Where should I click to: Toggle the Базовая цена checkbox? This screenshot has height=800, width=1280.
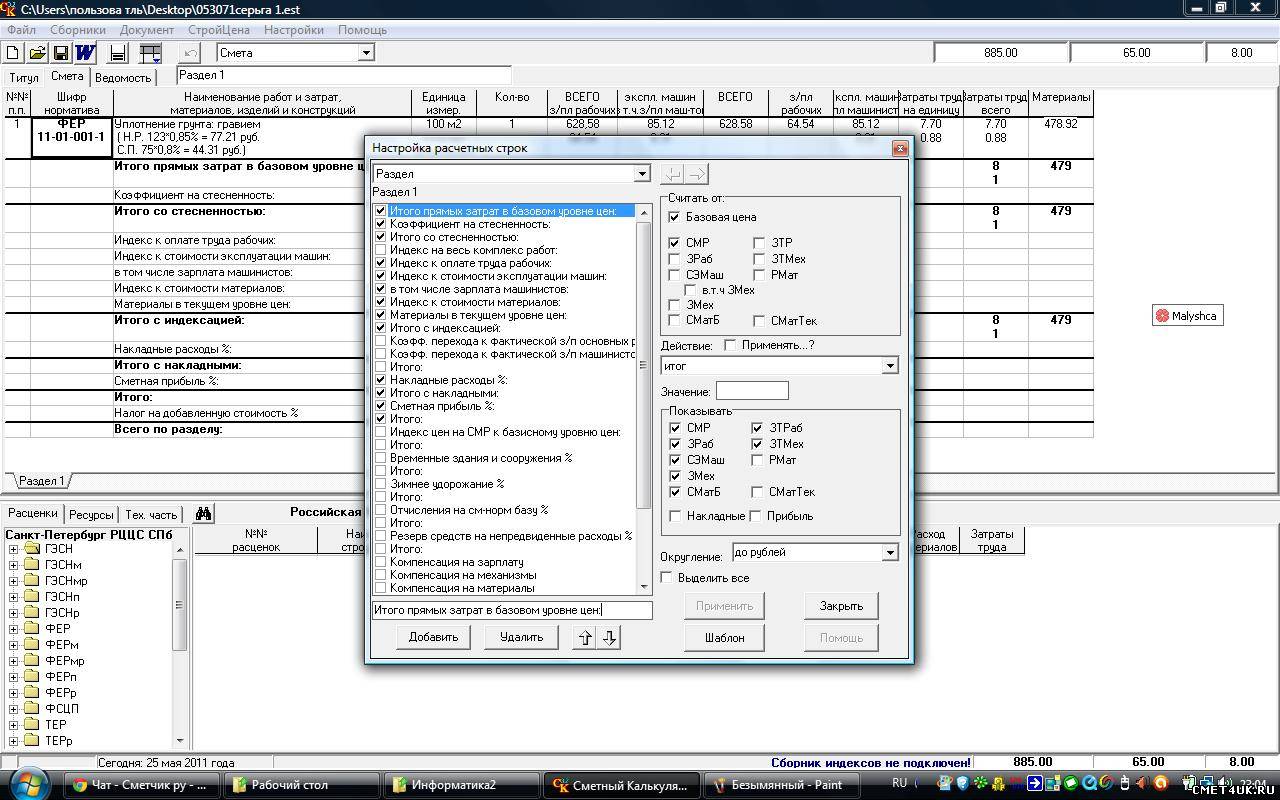click(x=674, y=217)
